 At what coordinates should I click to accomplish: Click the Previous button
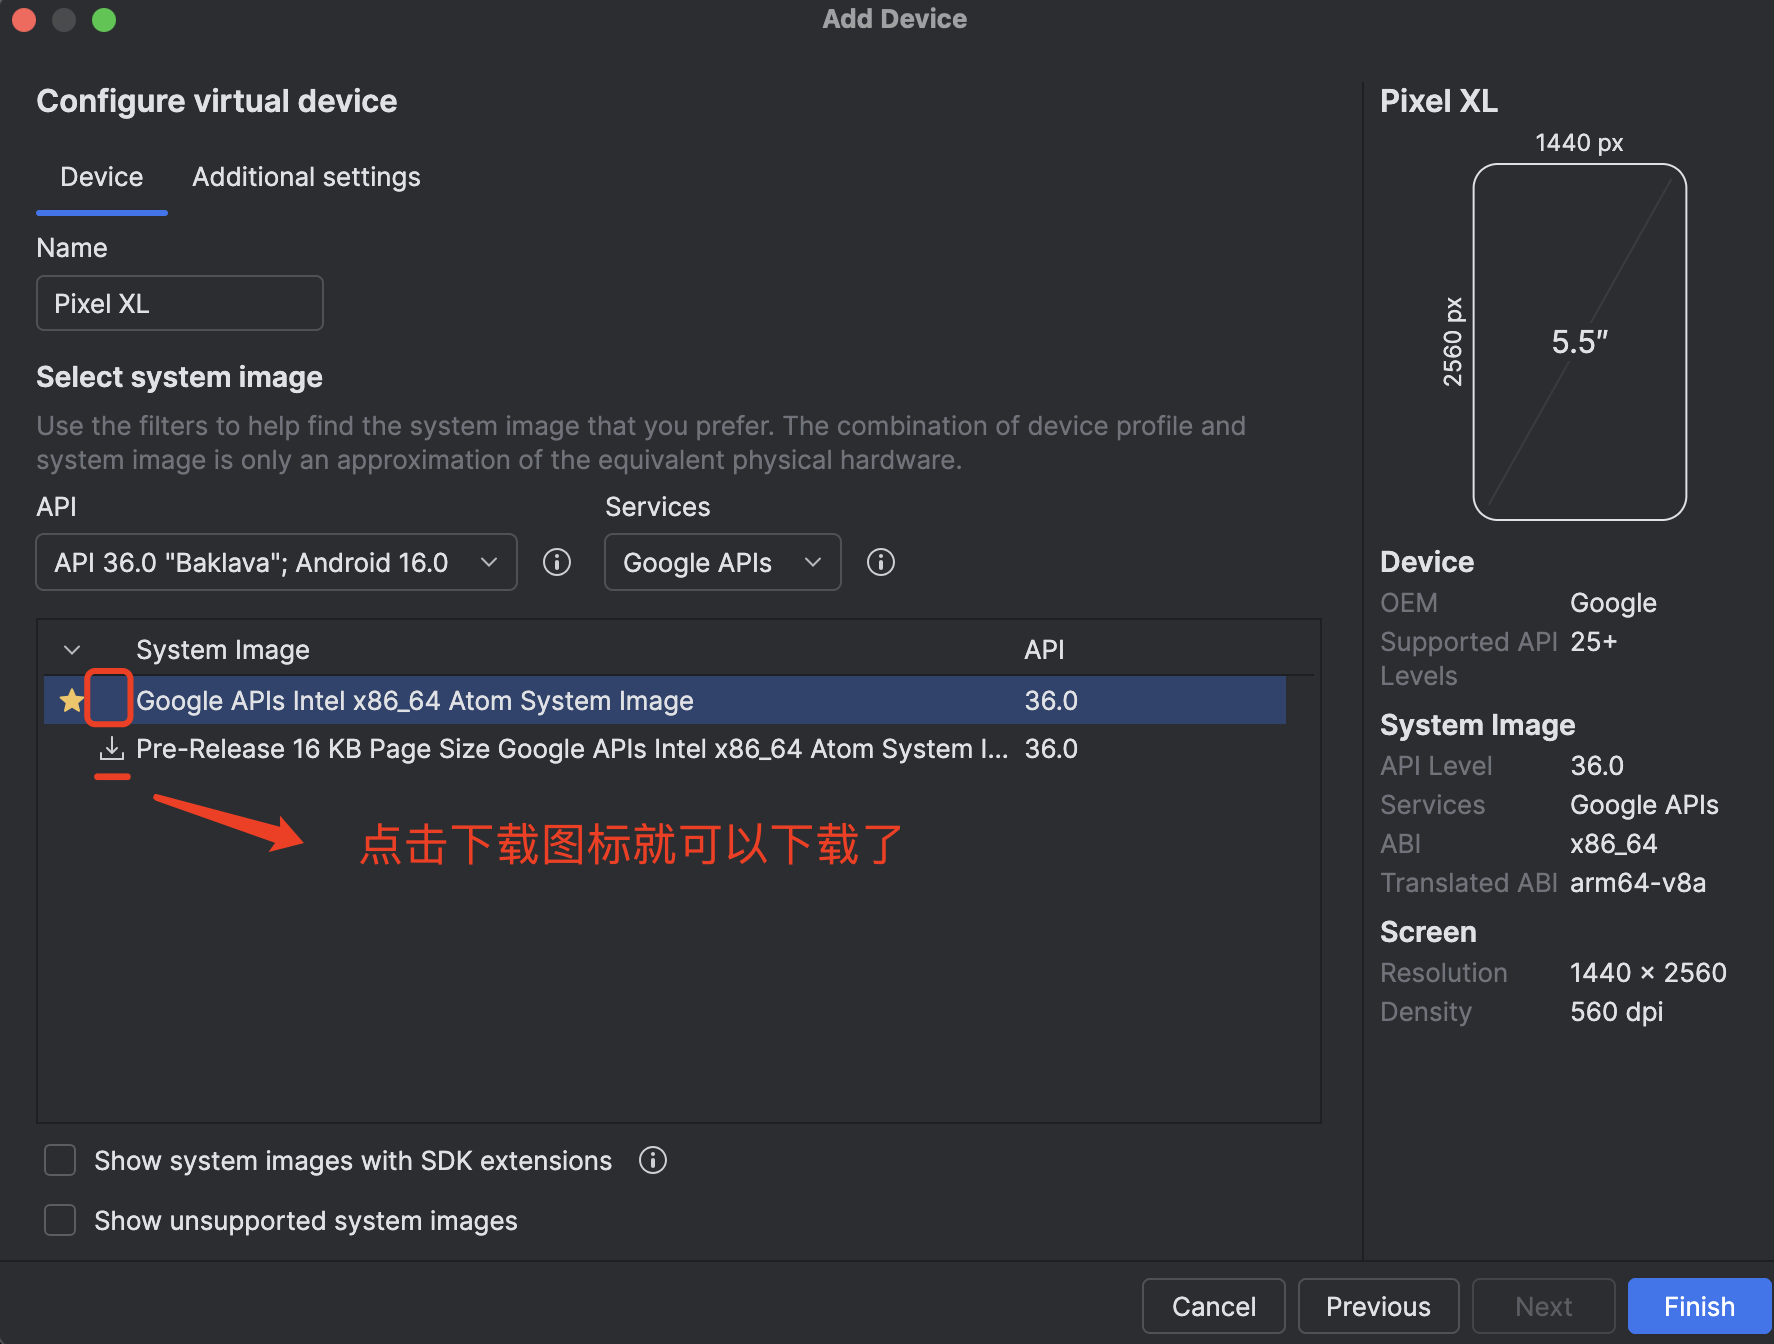tap(1378, 1306)
